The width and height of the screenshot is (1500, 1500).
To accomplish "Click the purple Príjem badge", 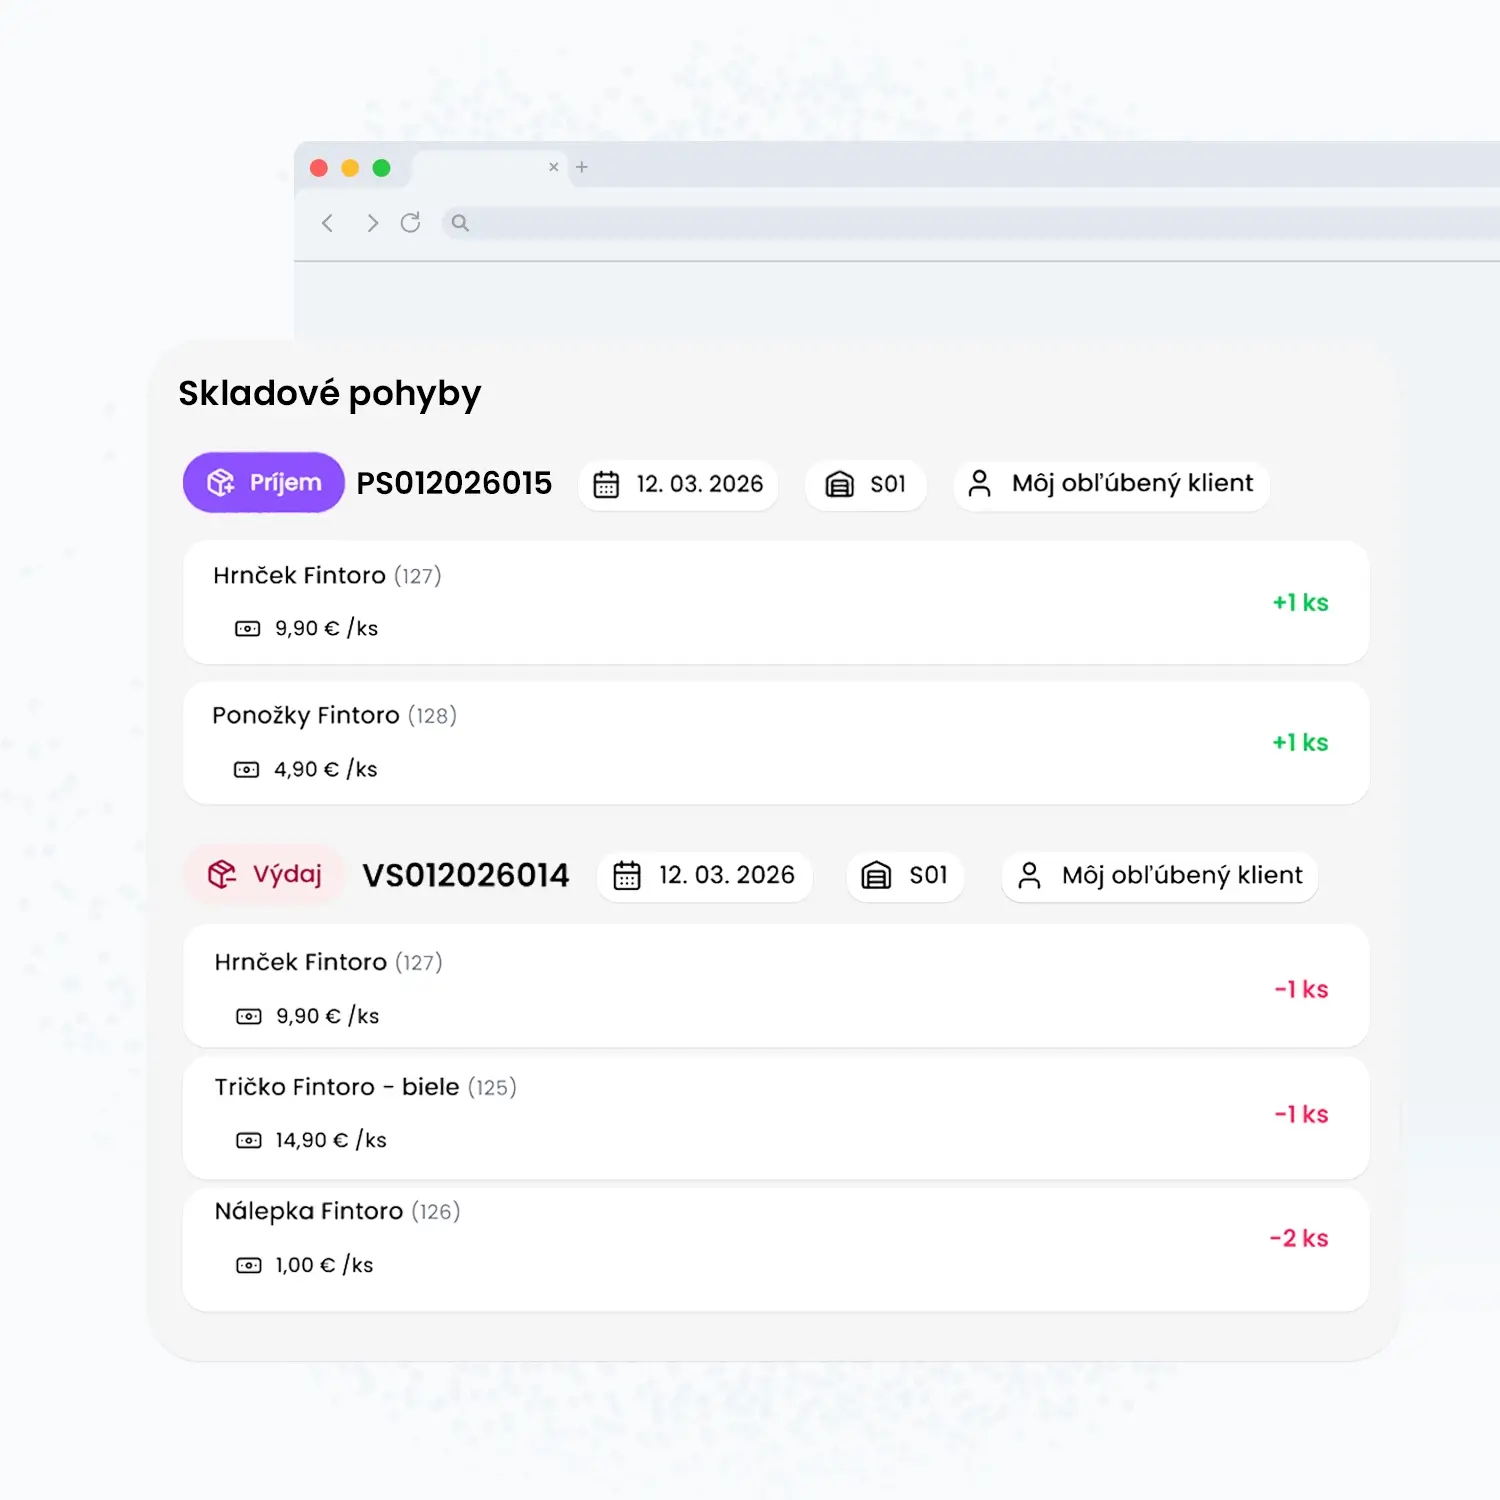I will (264, 483).
